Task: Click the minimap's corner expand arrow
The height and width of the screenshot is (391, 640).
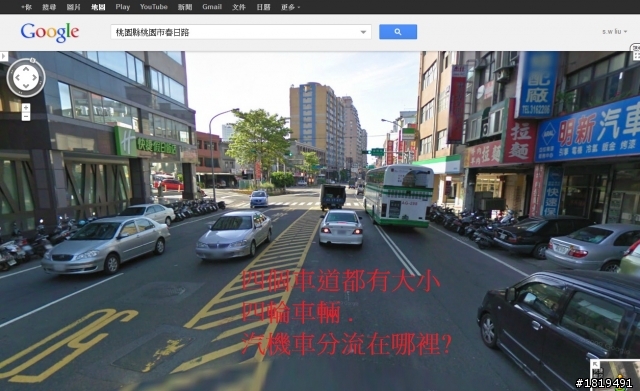Action: pyautogui.click(x=595, y=364)
